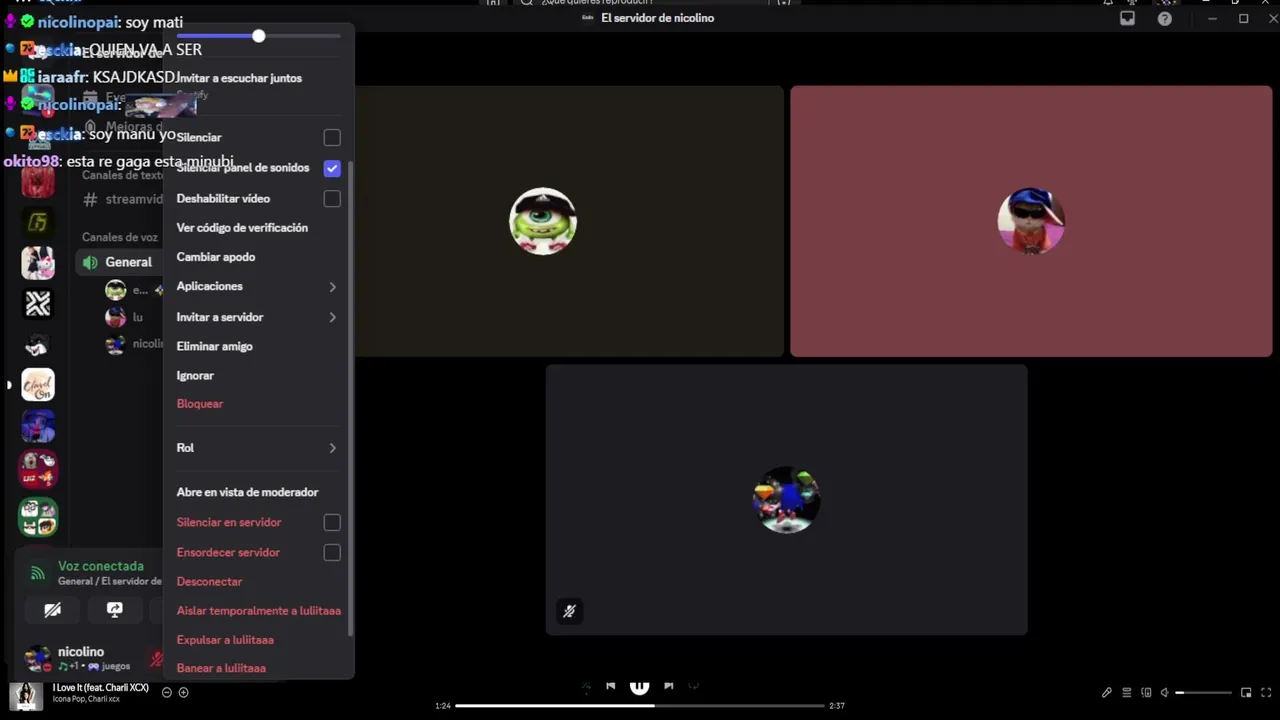This screenshot has height=720, width=1280.
Task: Open the red server icon in sidebar
Action: 38,181
